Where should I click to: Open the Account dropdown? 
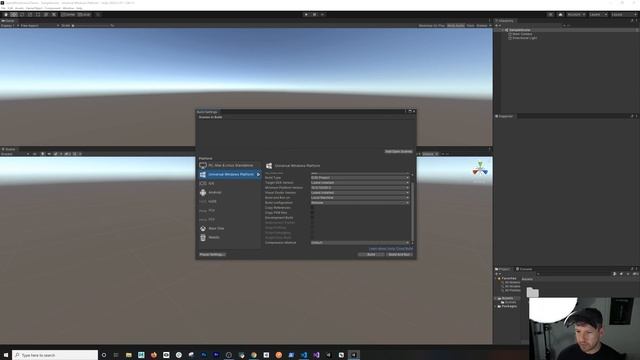[576, 14]
